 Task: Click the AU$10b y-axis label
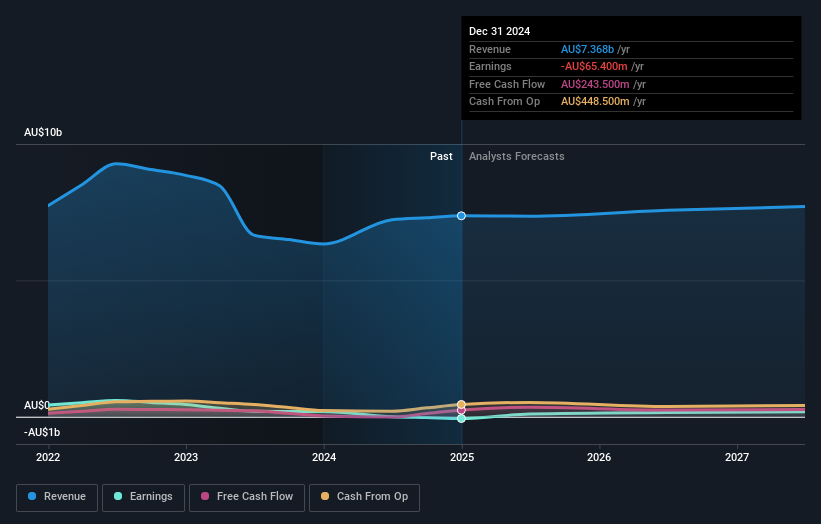pos(43,132)
